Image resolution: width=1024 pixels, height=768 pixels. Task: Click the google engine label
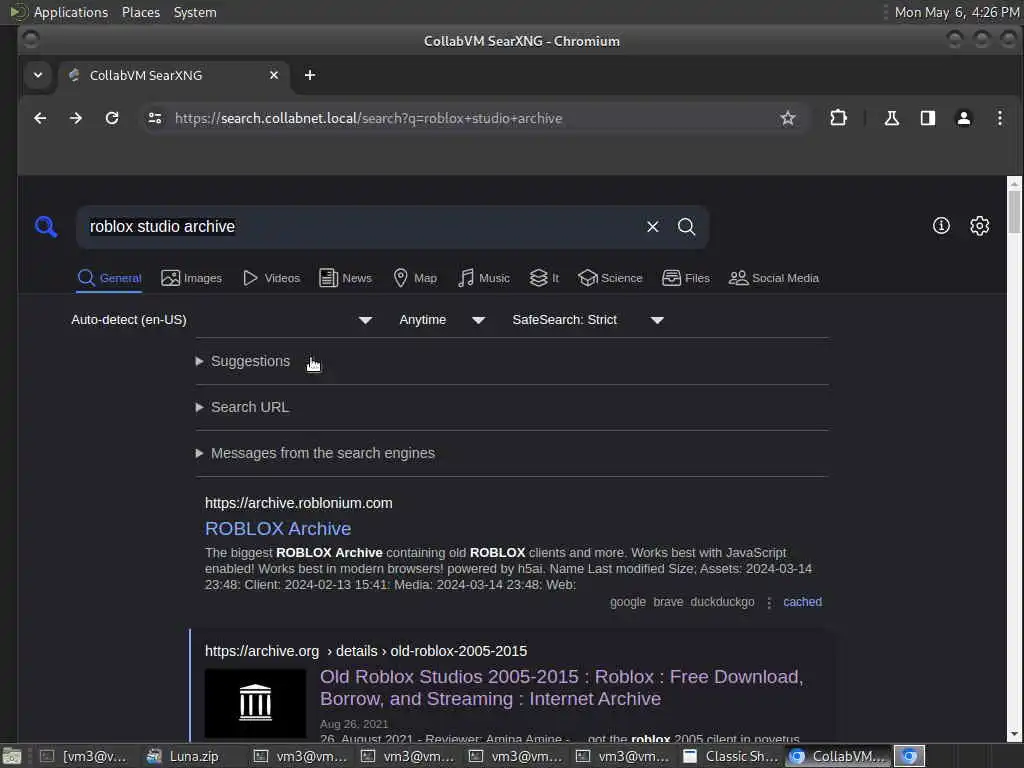point(628,602)
